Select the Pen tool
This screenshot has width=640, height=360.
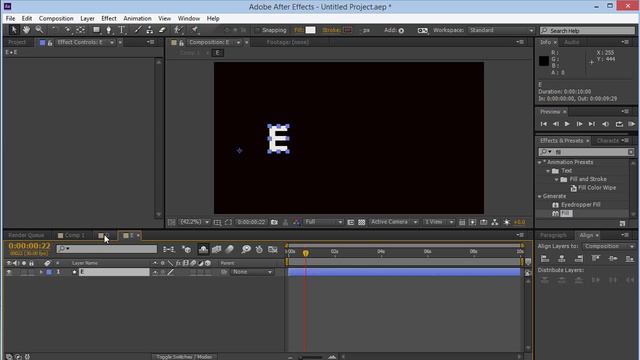[109, 30]
